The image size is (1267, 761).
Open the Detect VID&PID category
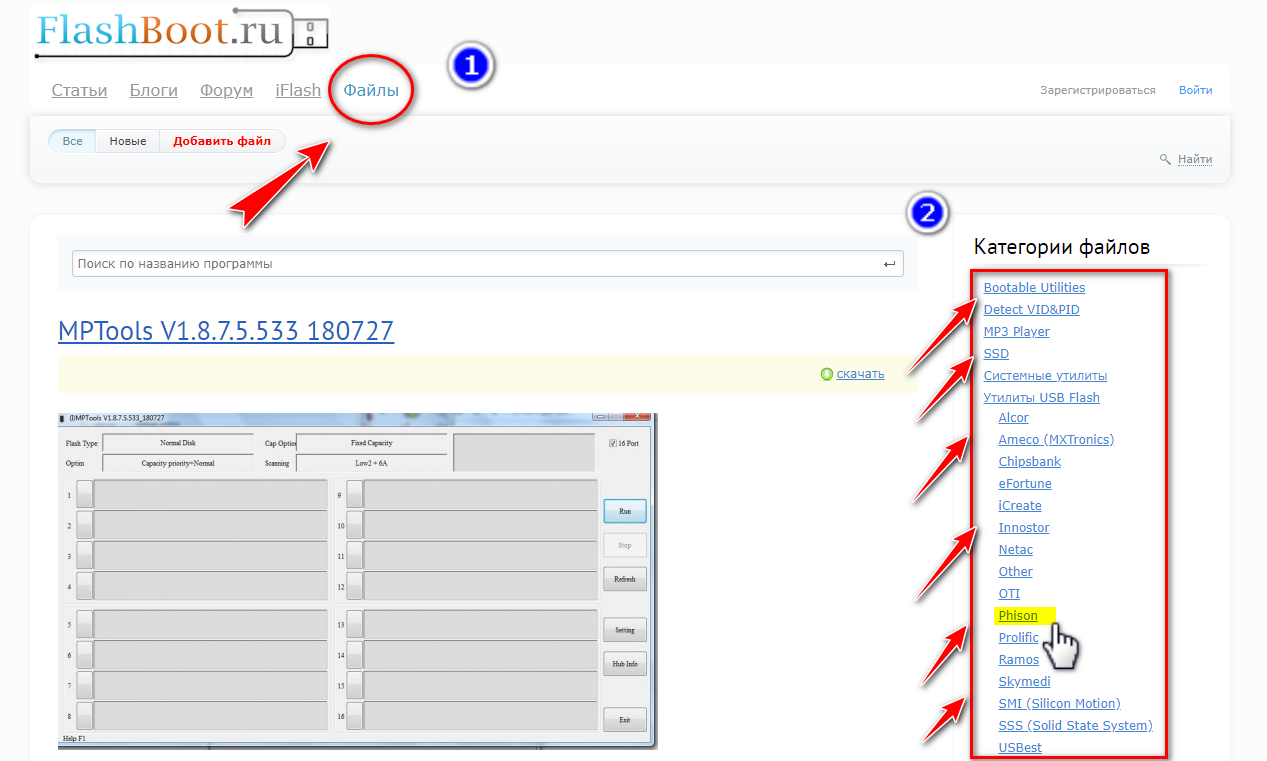coord(1031,309)
